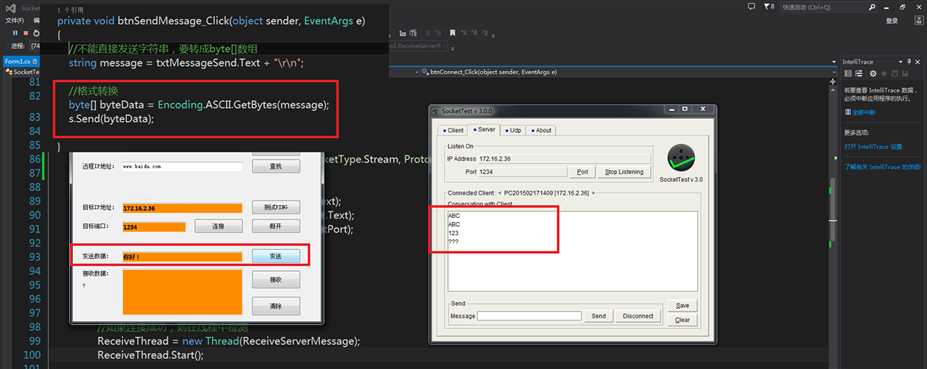Click the bookmark icon in the toolbar

452,33
